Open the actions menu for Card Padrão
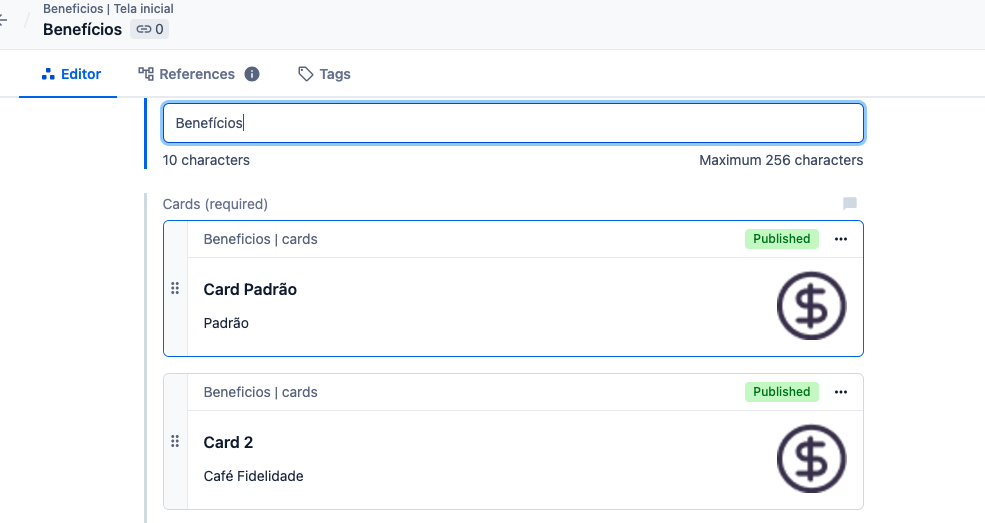The image size is (985, 523). point(840,239)
